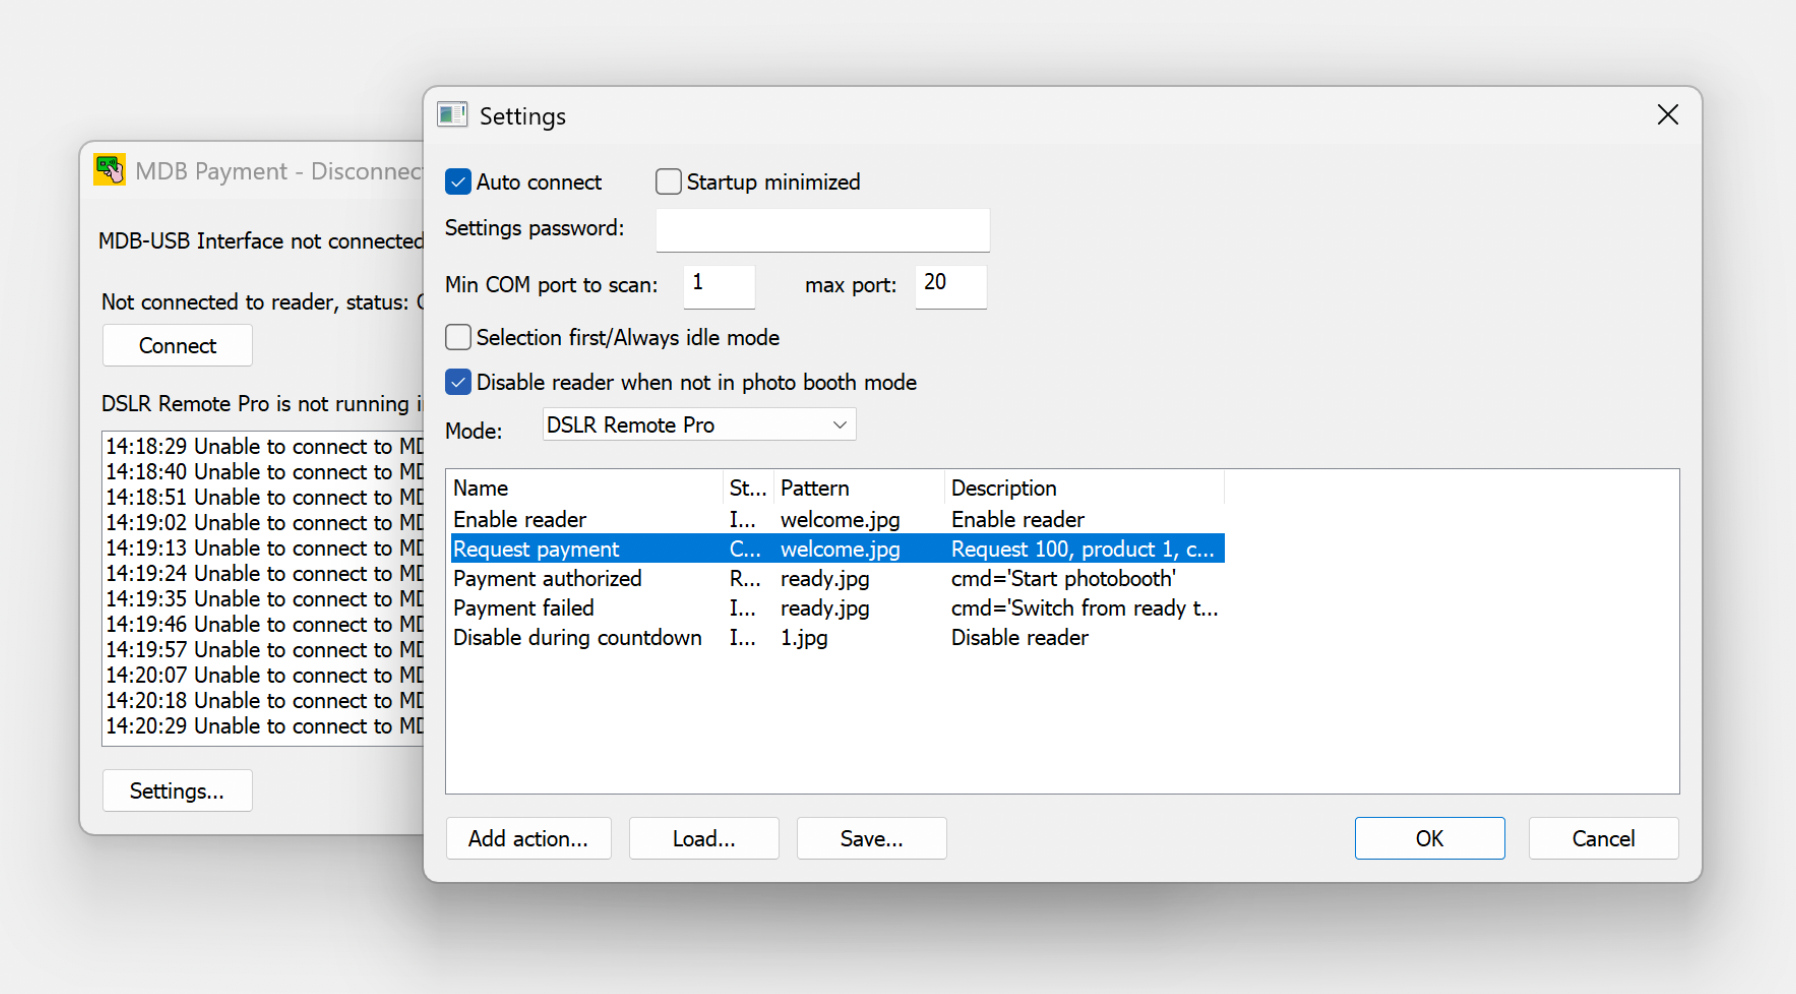The image size is (1796, 994).
Task: Click the Settings dialog title icon
Action: [x=452, y=116]
